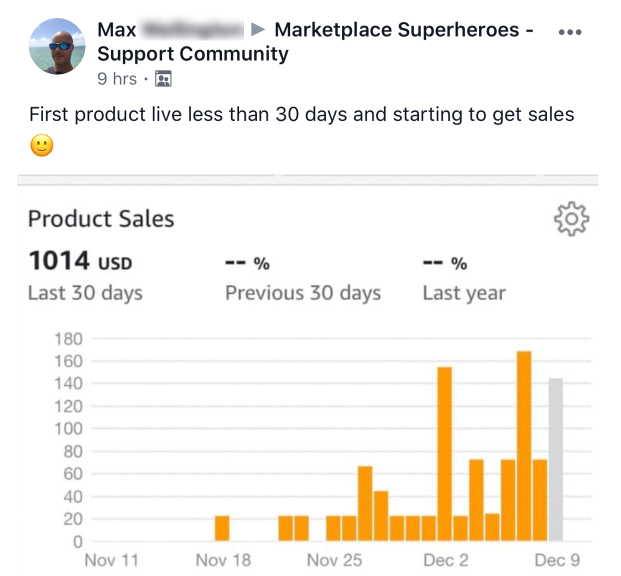Open Max's profile picture

[x=57, y=45]
